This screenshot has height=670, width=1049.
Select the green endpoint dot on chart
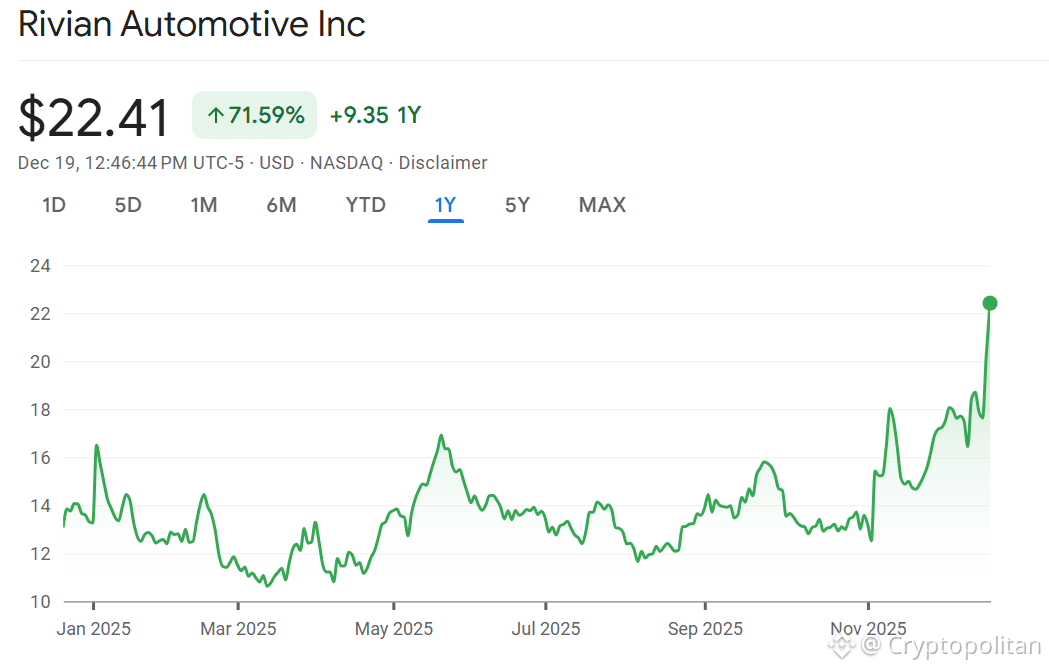(x=989, y=302)
